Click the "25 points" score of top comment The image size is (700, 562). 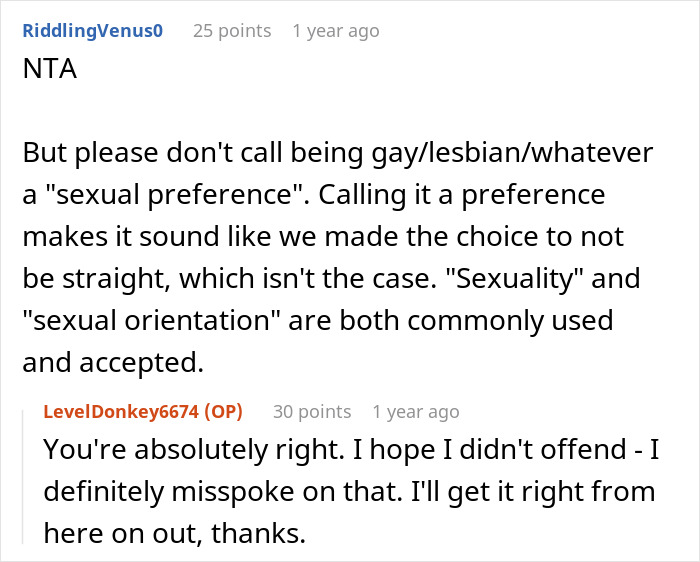[x=231, y=31]
